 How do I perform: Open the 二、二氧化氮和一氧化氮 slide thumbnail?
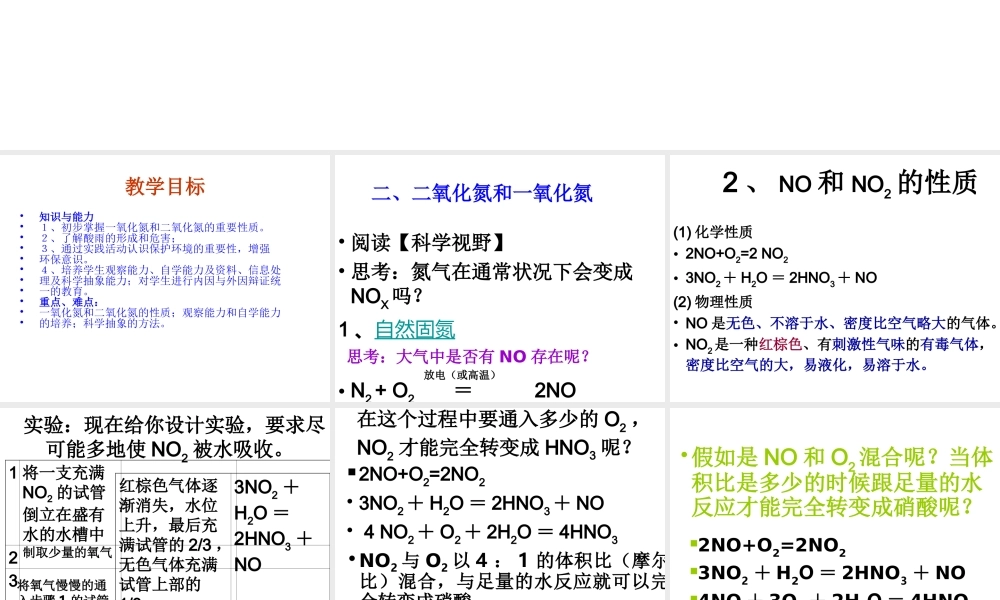(499, 278)
